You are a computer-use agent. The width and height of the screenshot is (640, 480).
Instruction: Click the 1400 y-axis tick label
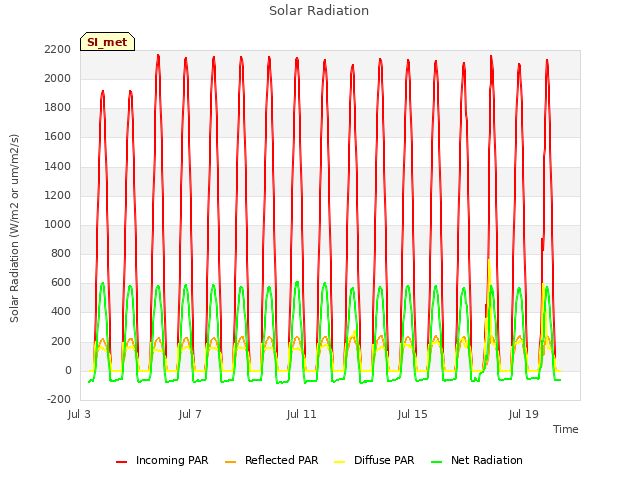[58, 166]
